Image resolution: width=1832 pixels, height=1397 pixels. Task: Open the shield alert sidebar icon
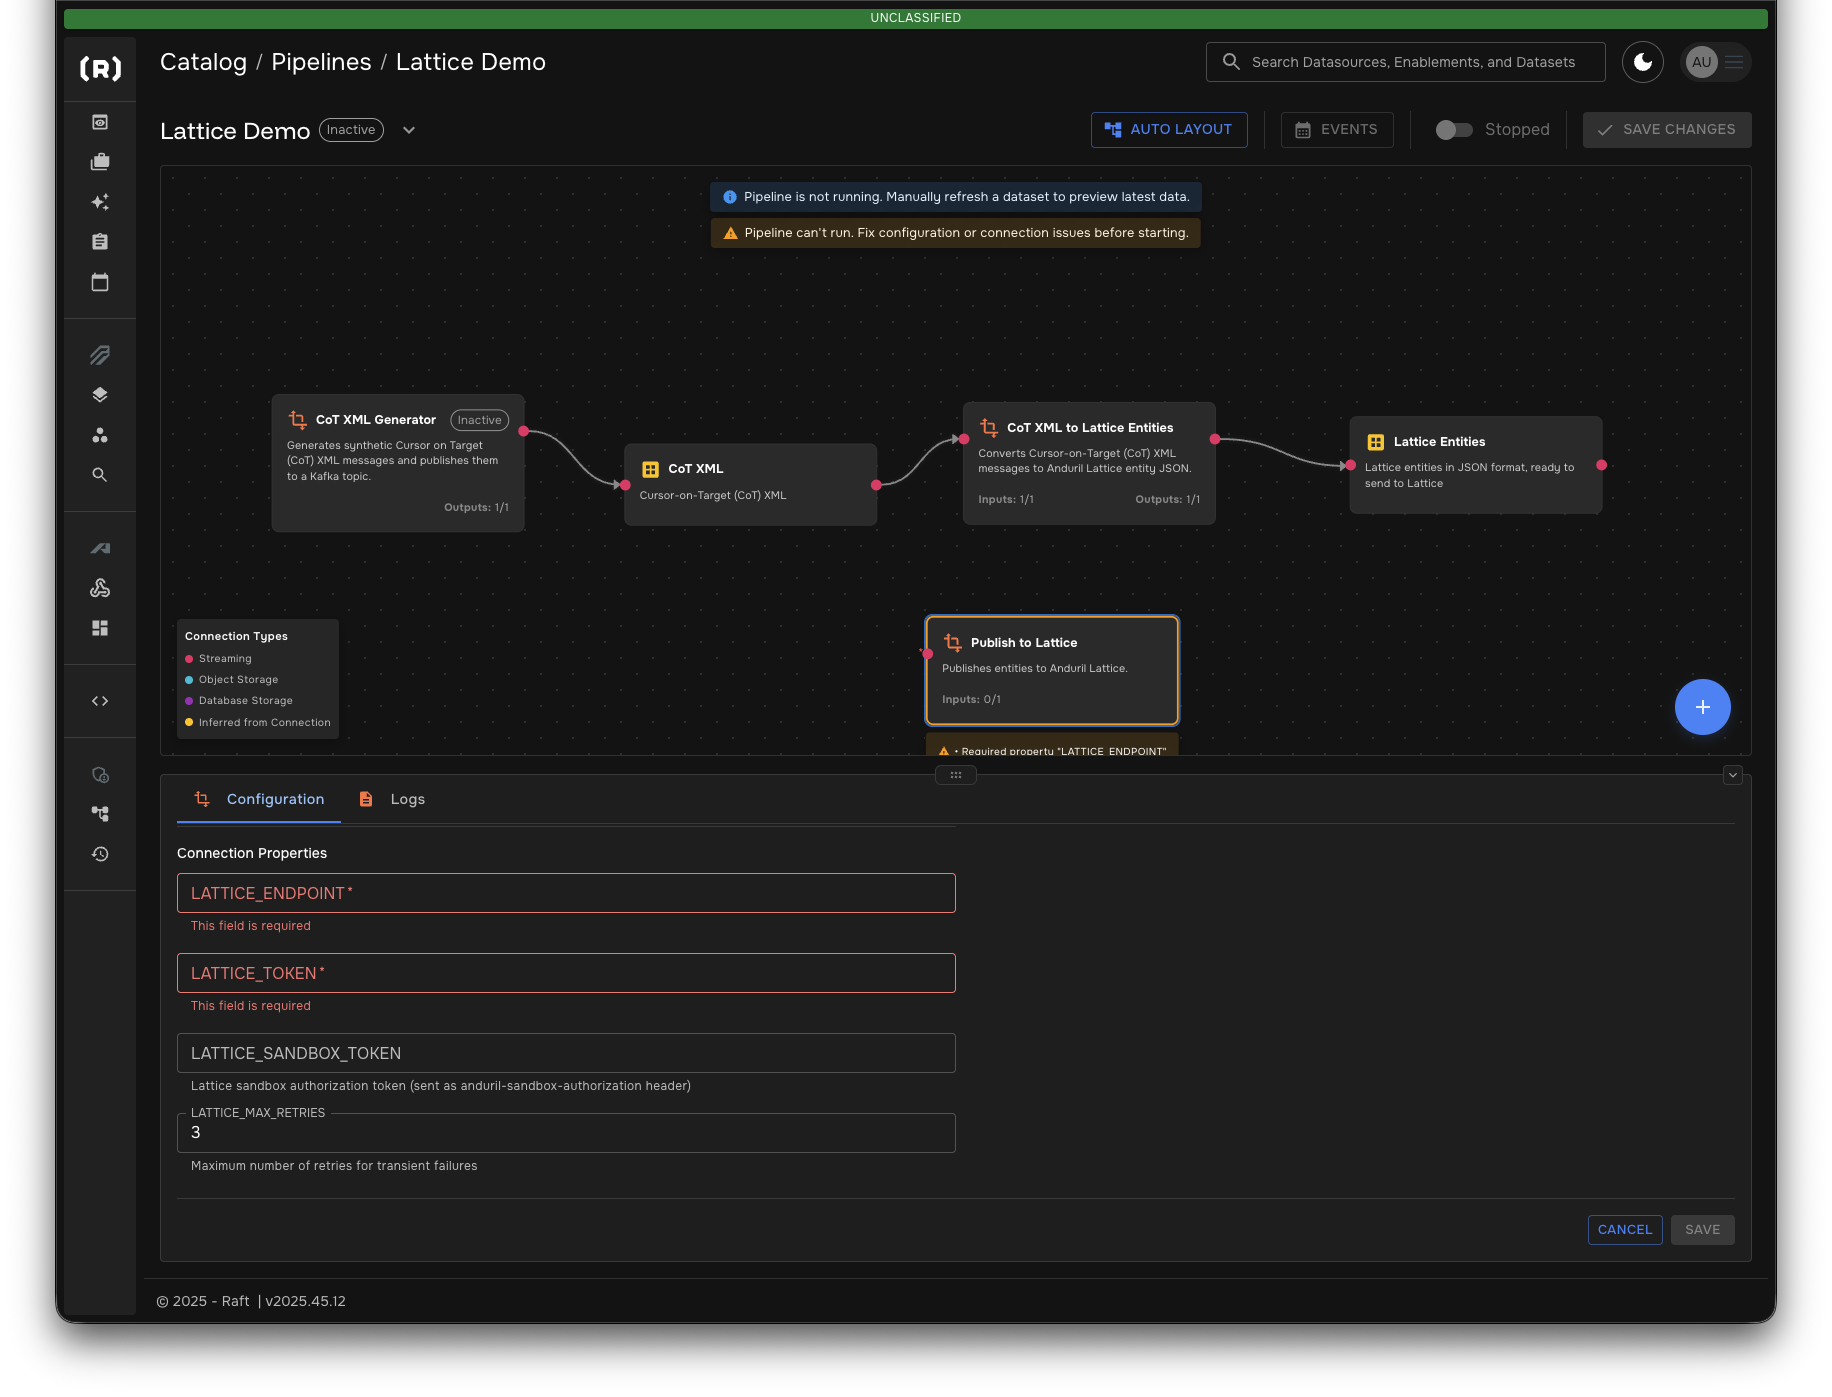tap(100, 775)
